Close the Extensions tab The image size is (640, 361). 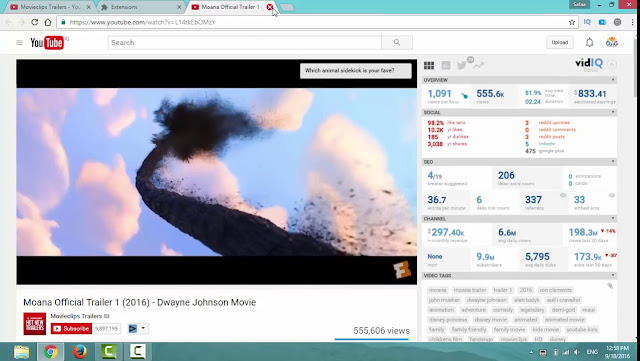[x=179, y=7]
